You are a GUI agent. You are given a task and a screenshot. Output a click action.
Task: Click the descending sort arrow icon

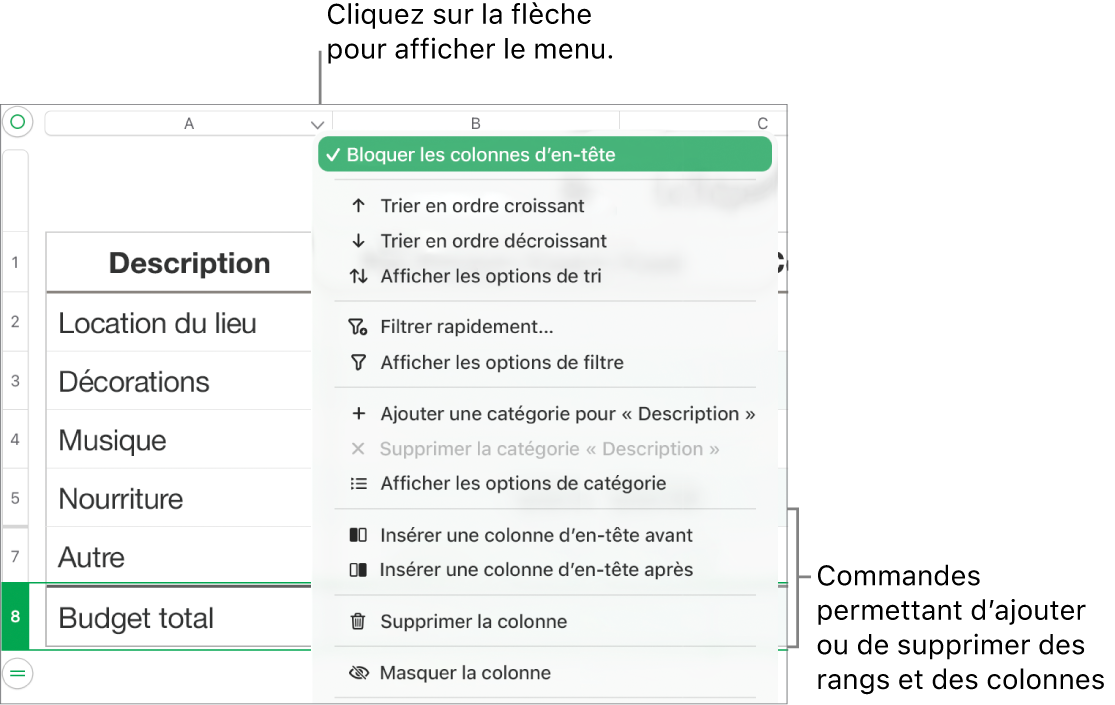[x=358, y=240]
